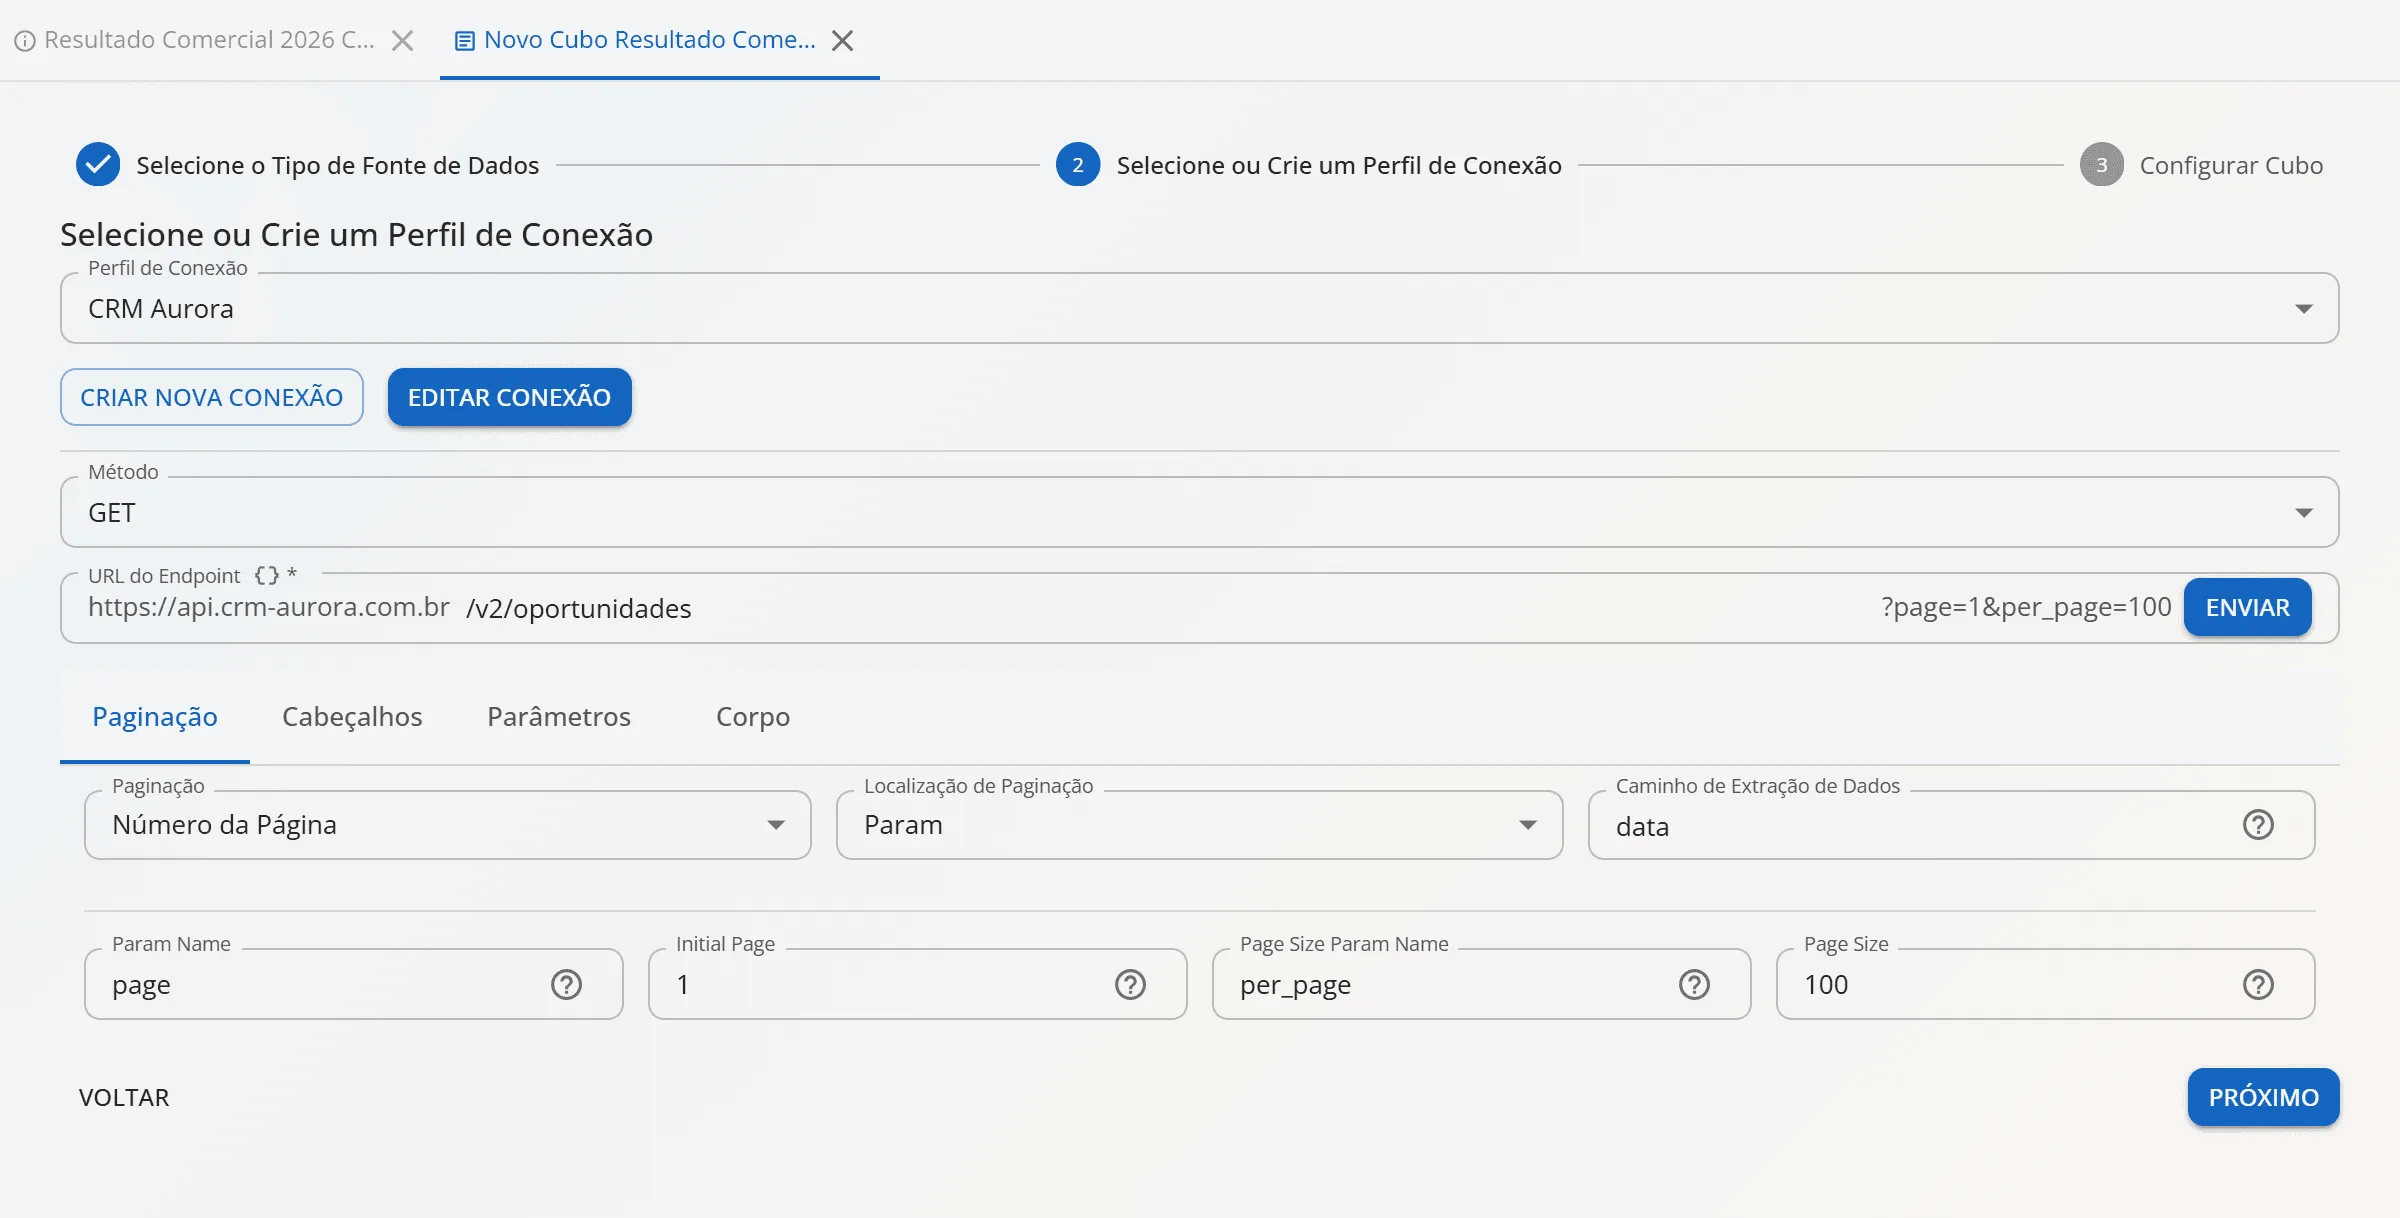The image size is (2400, 1218).
Task: Open help icon for Param Name field
Action: (566, 985)
